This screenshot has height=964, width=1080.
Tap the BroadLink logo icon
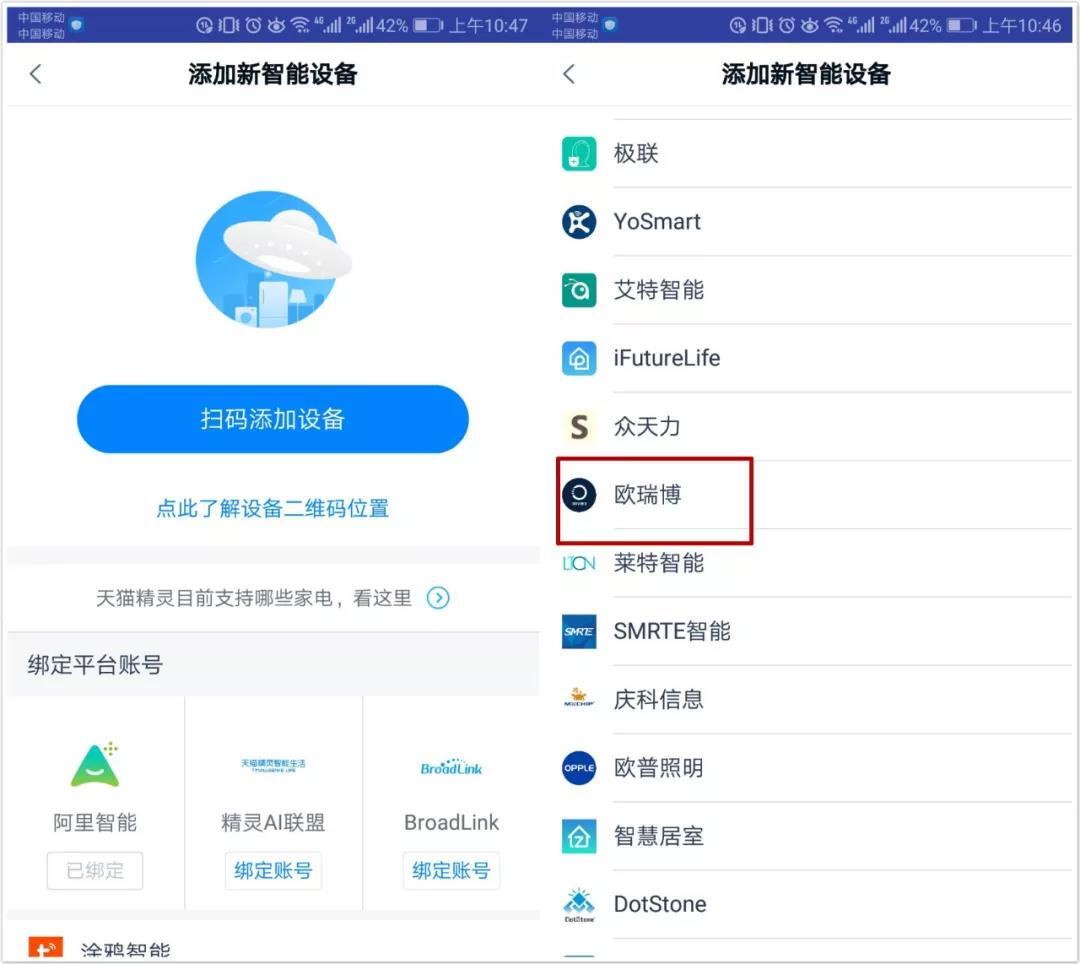(x=451, y=767)
